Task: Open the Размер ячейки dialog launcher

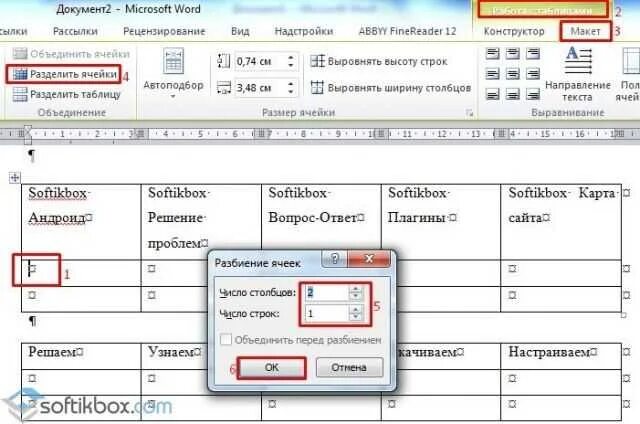Action: pos(469,113)
